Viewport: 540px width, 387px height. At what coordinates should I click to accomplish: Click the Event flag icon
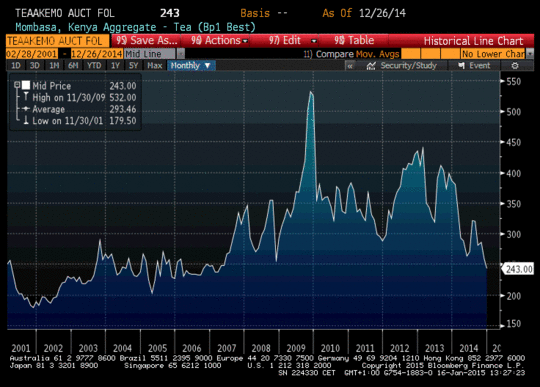462,65
